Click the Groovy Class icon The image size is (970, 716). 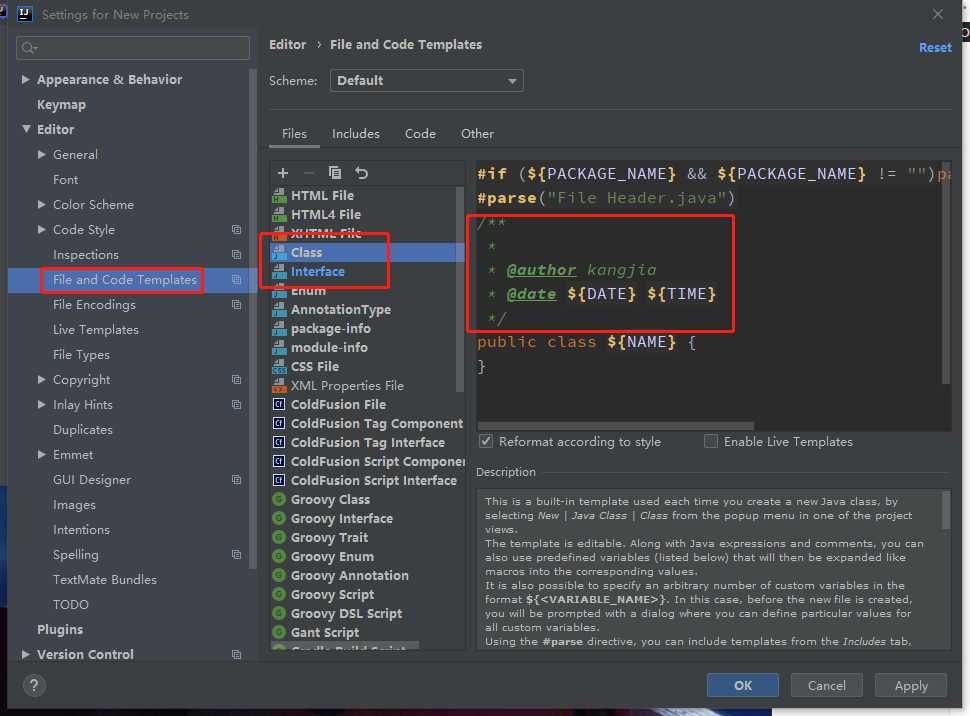coord(279,499)
